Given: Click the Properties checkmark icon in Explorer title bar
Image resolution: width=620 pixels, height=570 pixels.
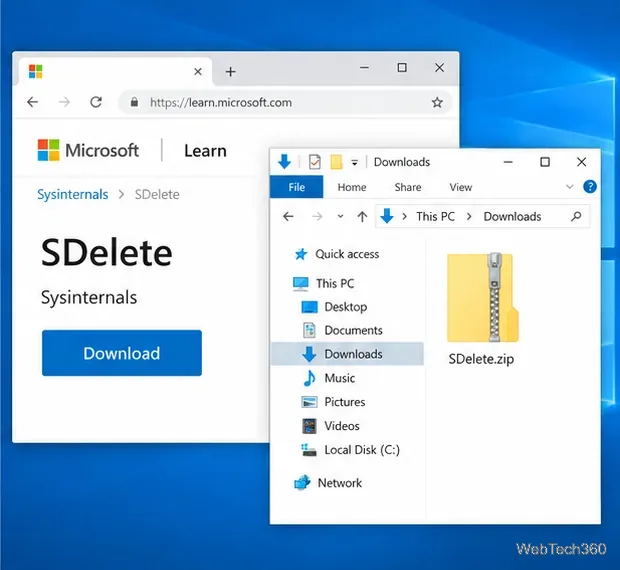Looking at the screenshot, I should point(314,162).
